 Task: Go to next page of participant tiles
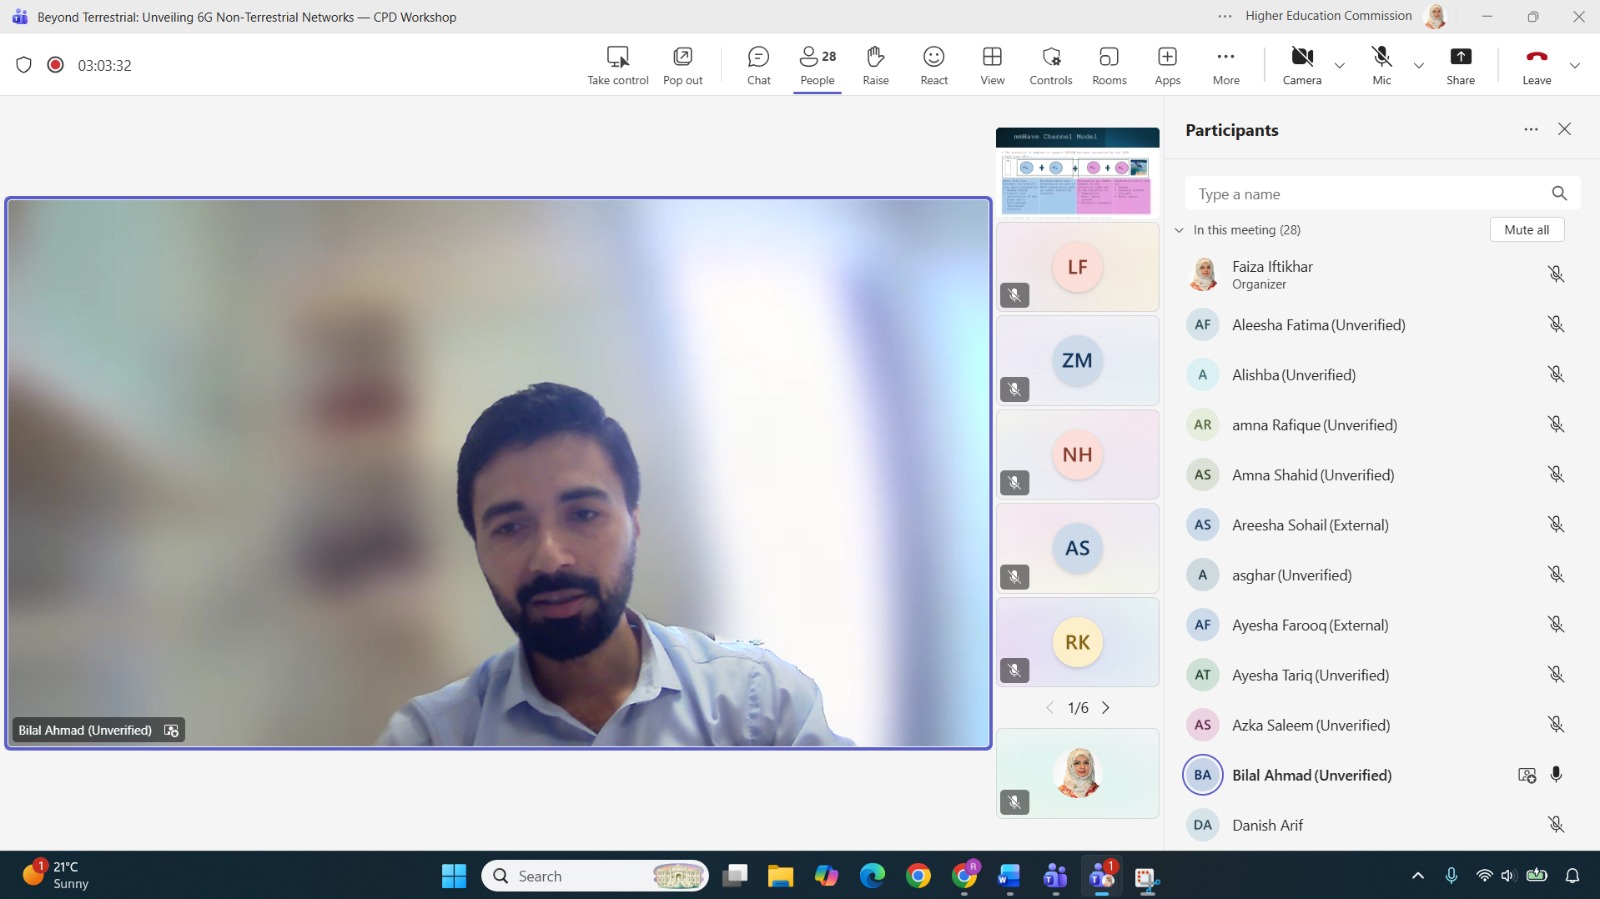pyautogui.click(x=1106, y=708)
